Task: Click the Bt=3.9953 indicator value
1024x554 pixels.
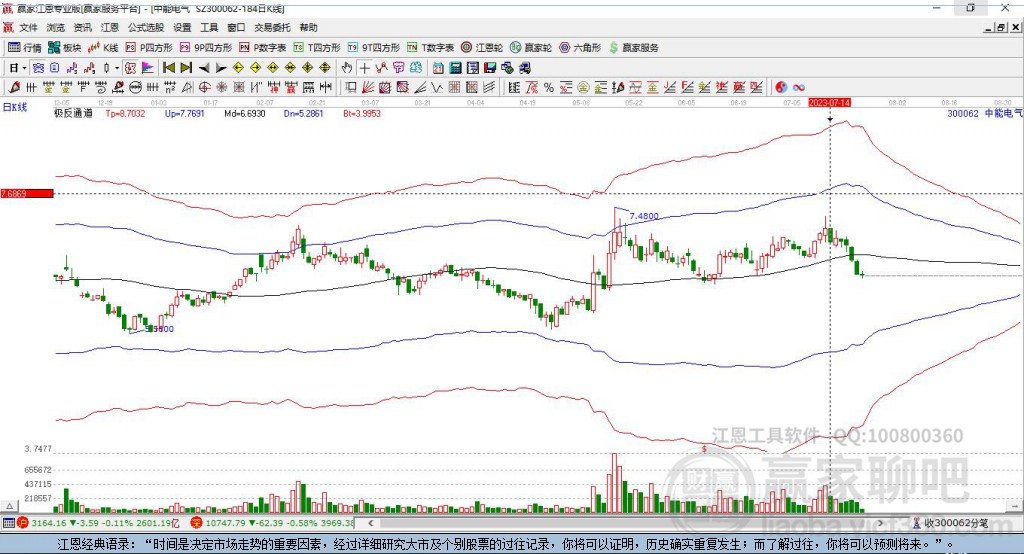Action: (362, 113)
